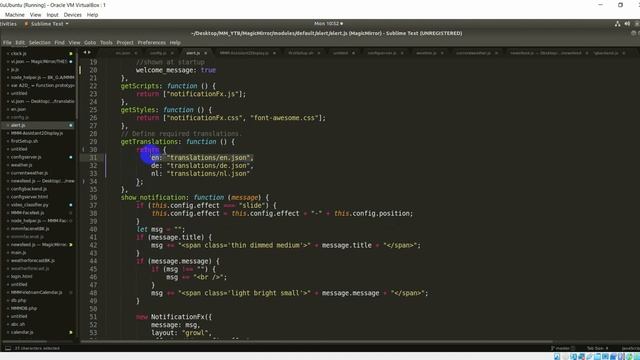The image size is (640, 360).
Task: Open the VirtualBox Machine menu
Action: [15, 15]
